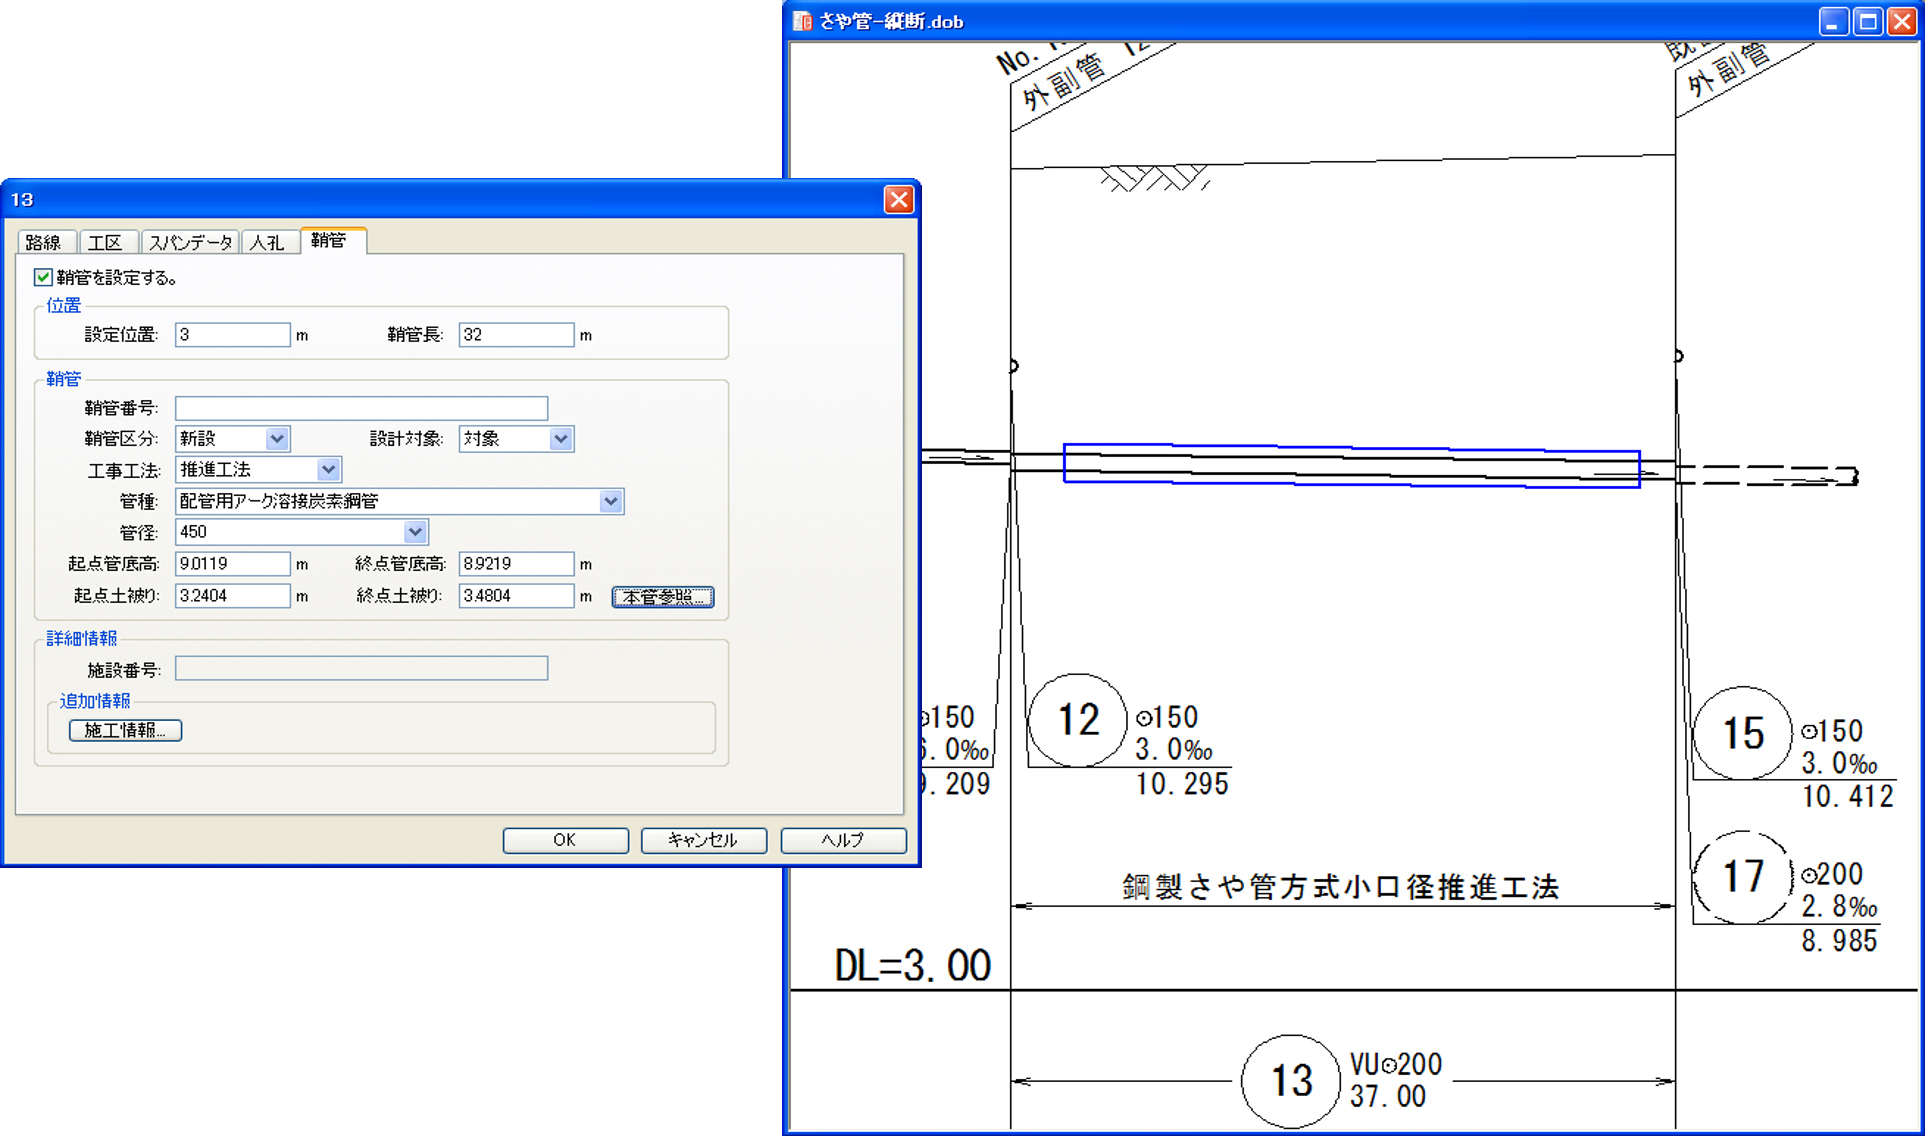Close the さや管-縦断.dob drawing window
1925x1136 pixels.
pyautogui.click(x=1901, y=22)
